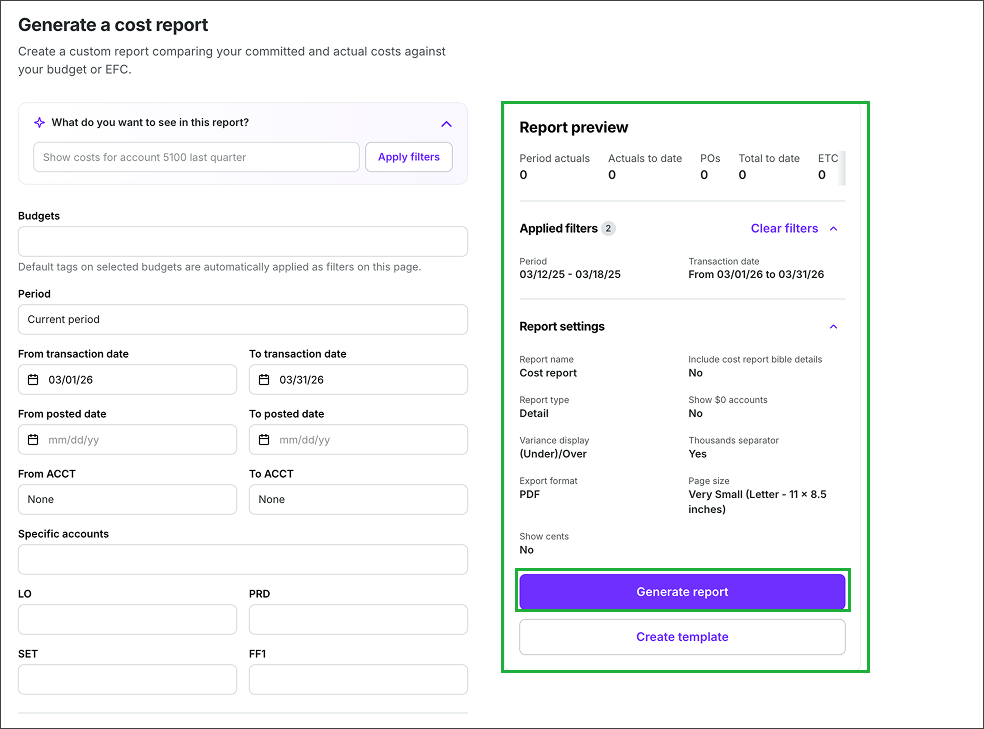Viewport: 984px width, 729px height.
Task: Click calendar icon in From posted date
Action: (33, 440)
